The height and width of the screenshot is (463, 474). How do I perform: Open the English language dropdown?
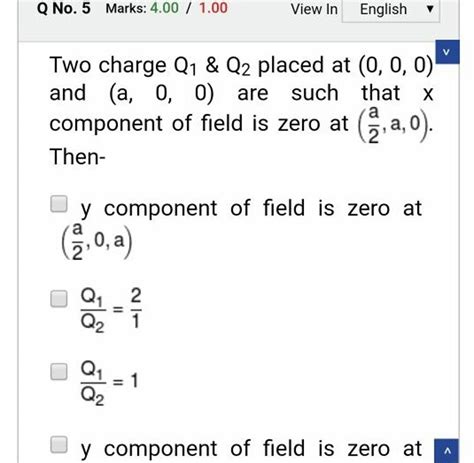coord(391,10)
